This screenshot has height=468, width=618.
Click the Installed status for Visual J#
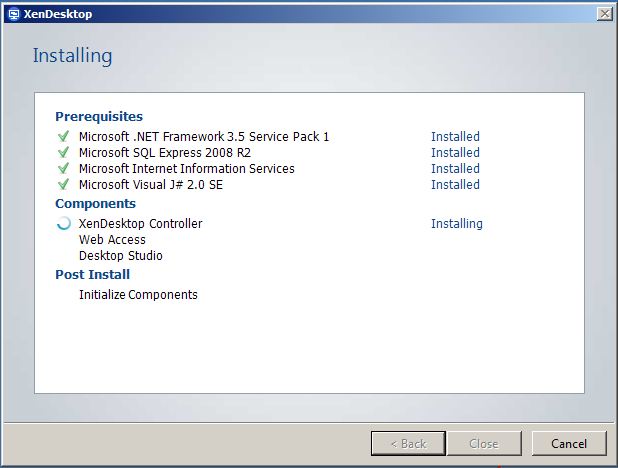455,185
